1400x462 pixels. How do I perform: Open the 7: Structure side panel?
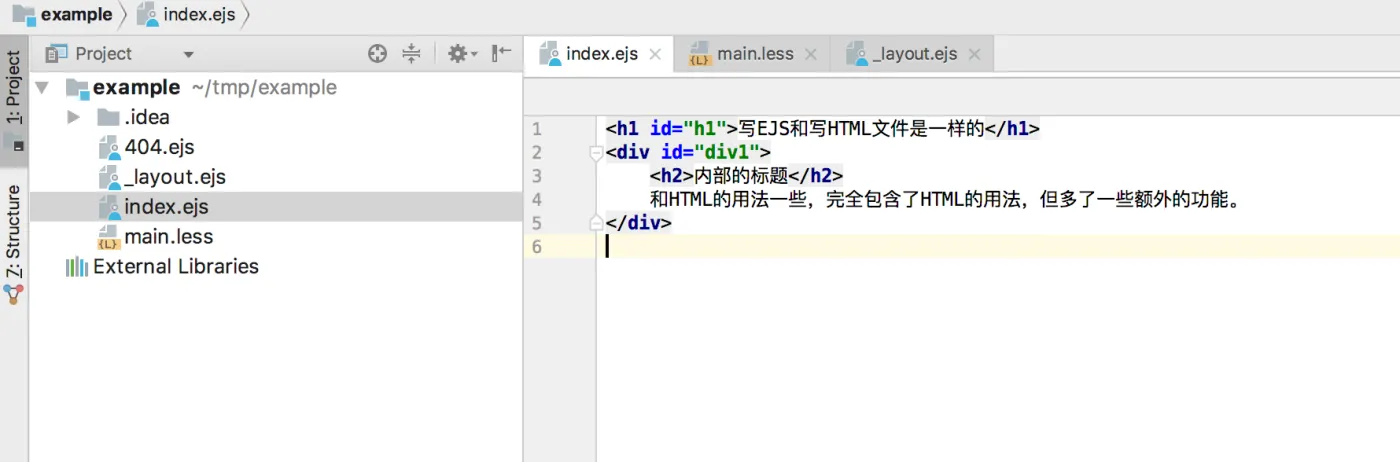14,232
